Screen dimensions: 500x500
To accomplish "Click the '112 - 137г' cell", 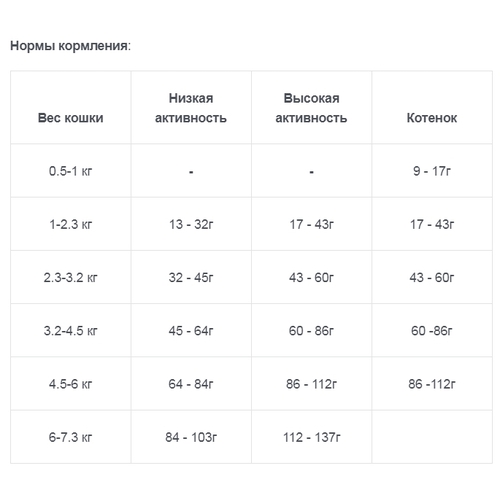I will click(x=311, y=437).
